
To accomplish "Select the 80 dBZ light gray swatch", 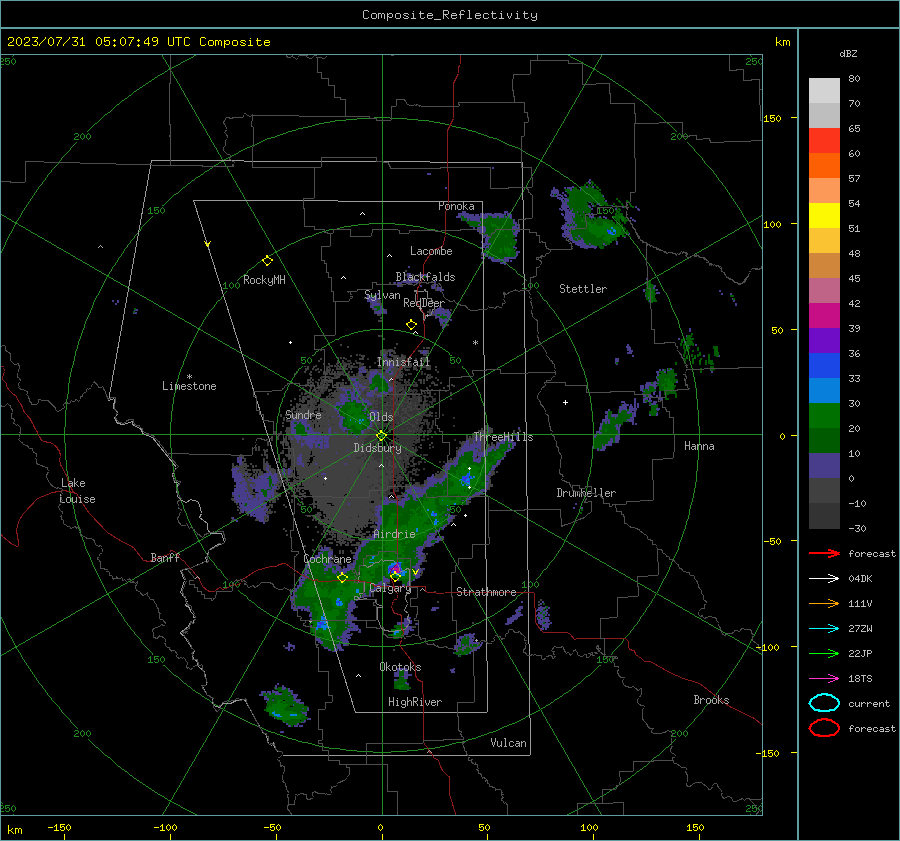I will [824, 90].
